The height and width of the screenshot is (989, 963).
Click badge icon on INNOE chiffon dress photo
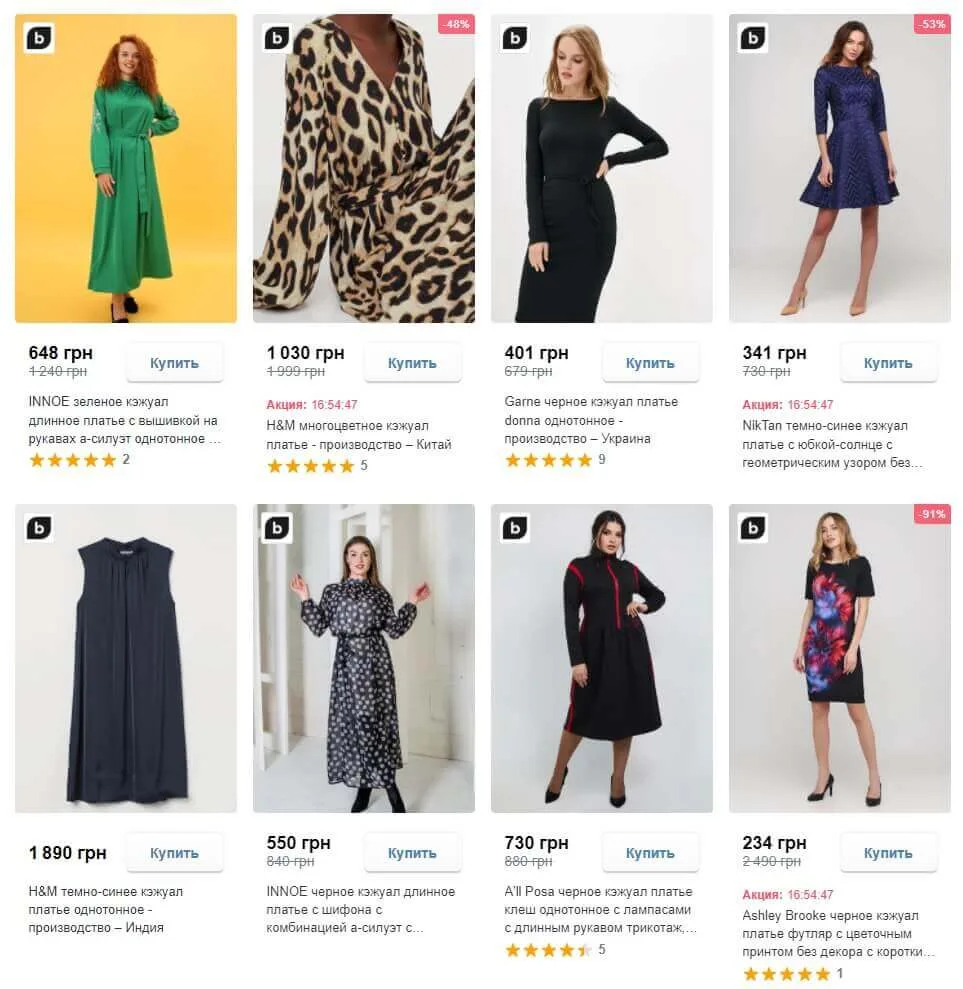[x=277, y=528]
